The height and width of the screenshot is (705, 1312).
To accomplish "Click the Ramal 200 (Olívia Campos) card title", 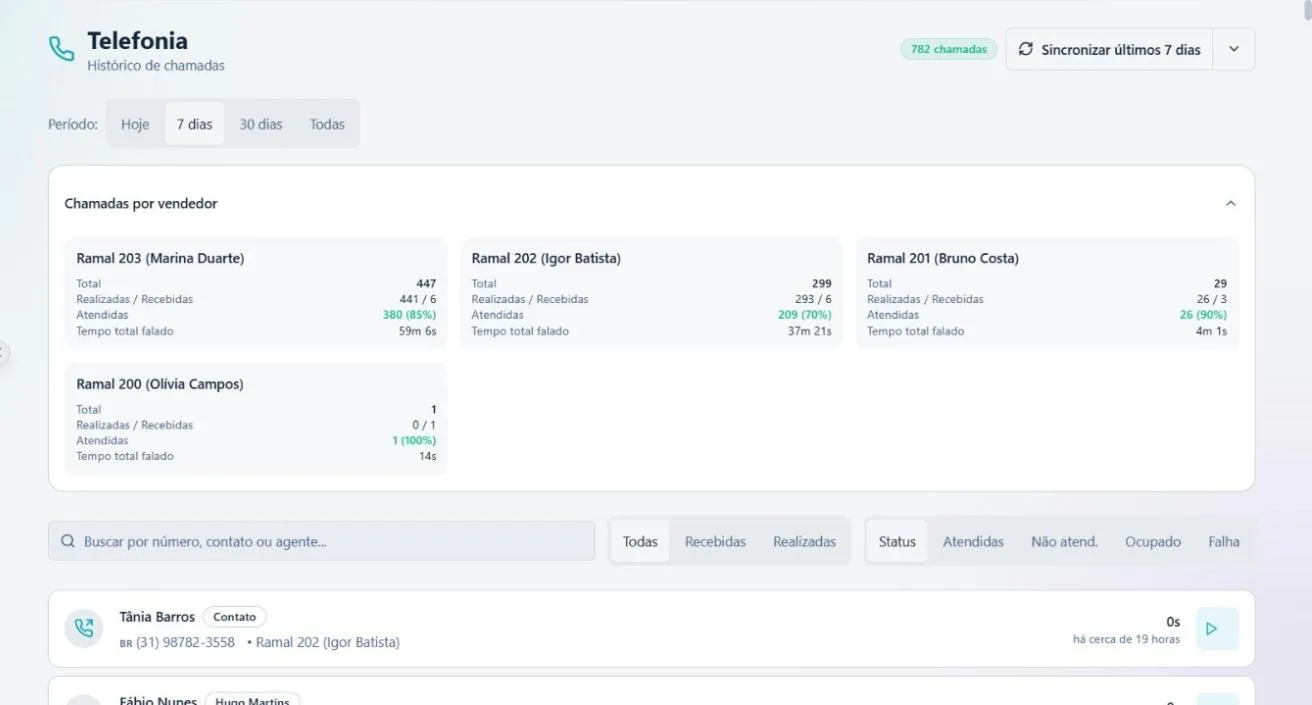I will pyautogui.click(x=160, y=384).
